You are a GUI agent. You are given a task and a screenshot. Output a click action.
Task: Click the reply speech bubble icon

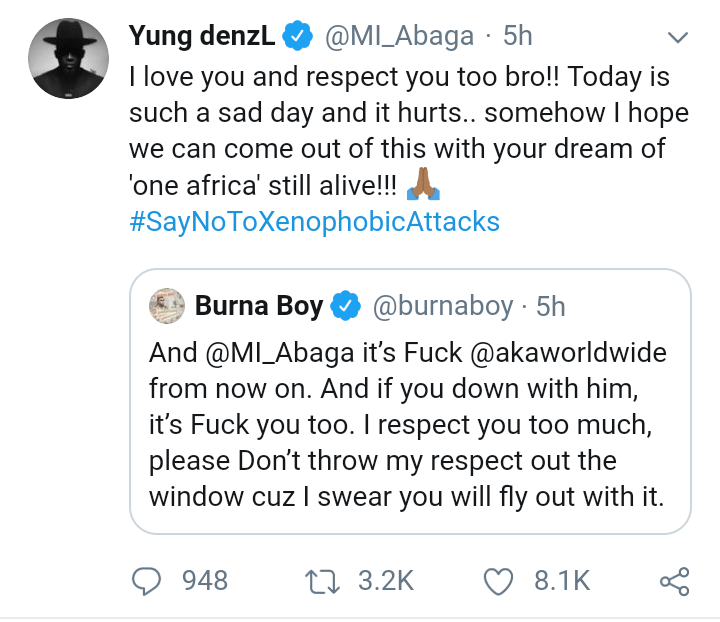147,580
